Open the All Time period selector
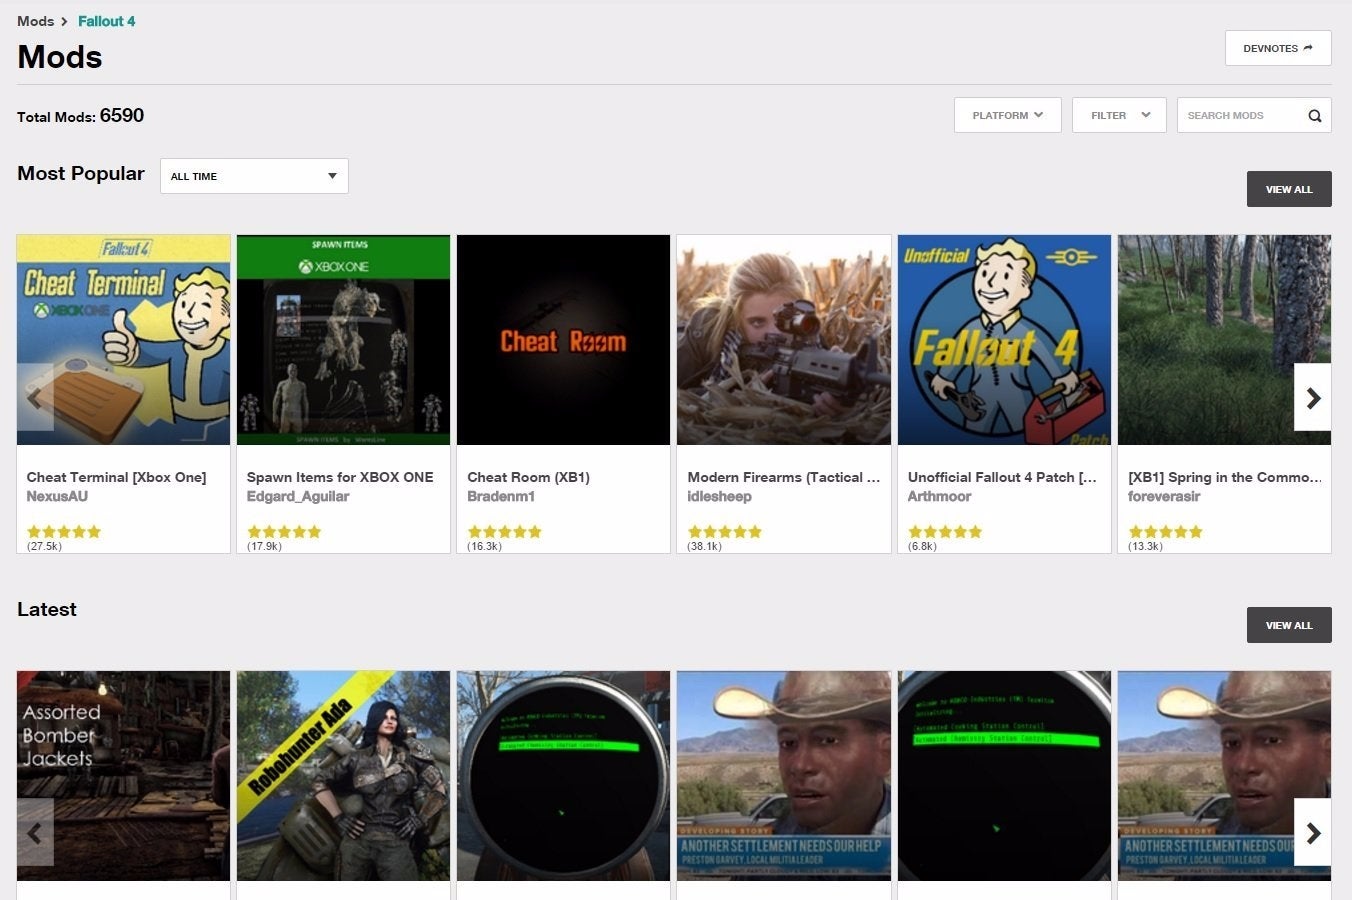This screenshot has height=900, width=1352. pos(254,176)
